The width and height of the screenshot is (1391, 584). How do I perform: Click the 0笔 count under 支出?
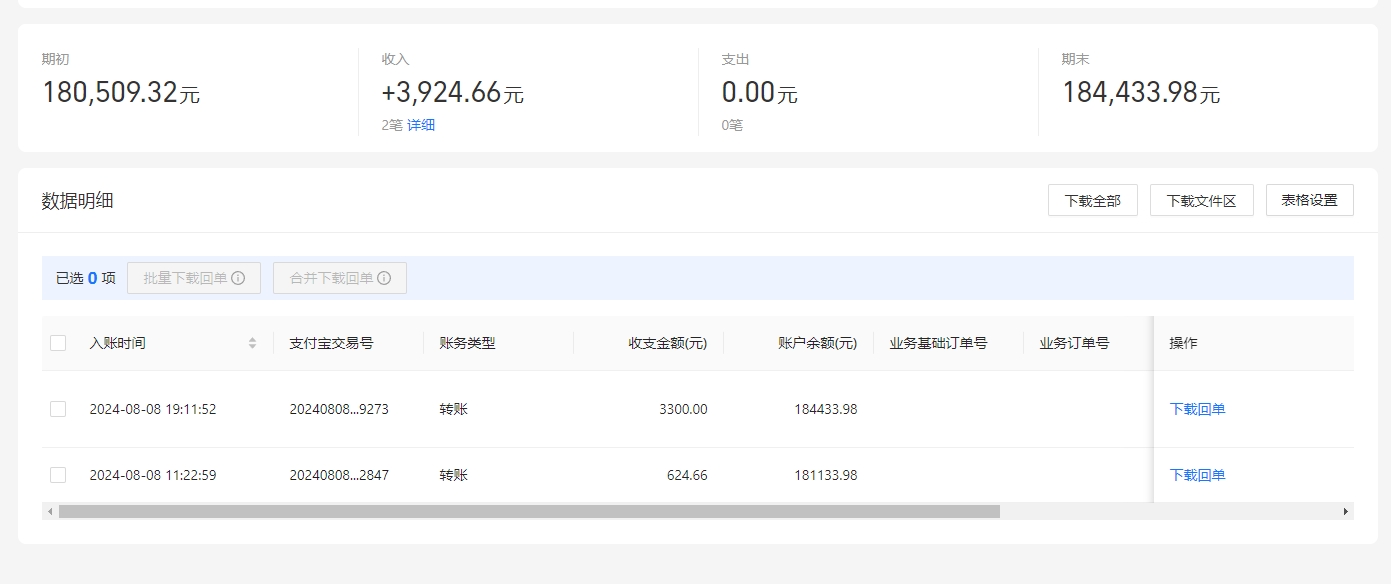(732, 125)
